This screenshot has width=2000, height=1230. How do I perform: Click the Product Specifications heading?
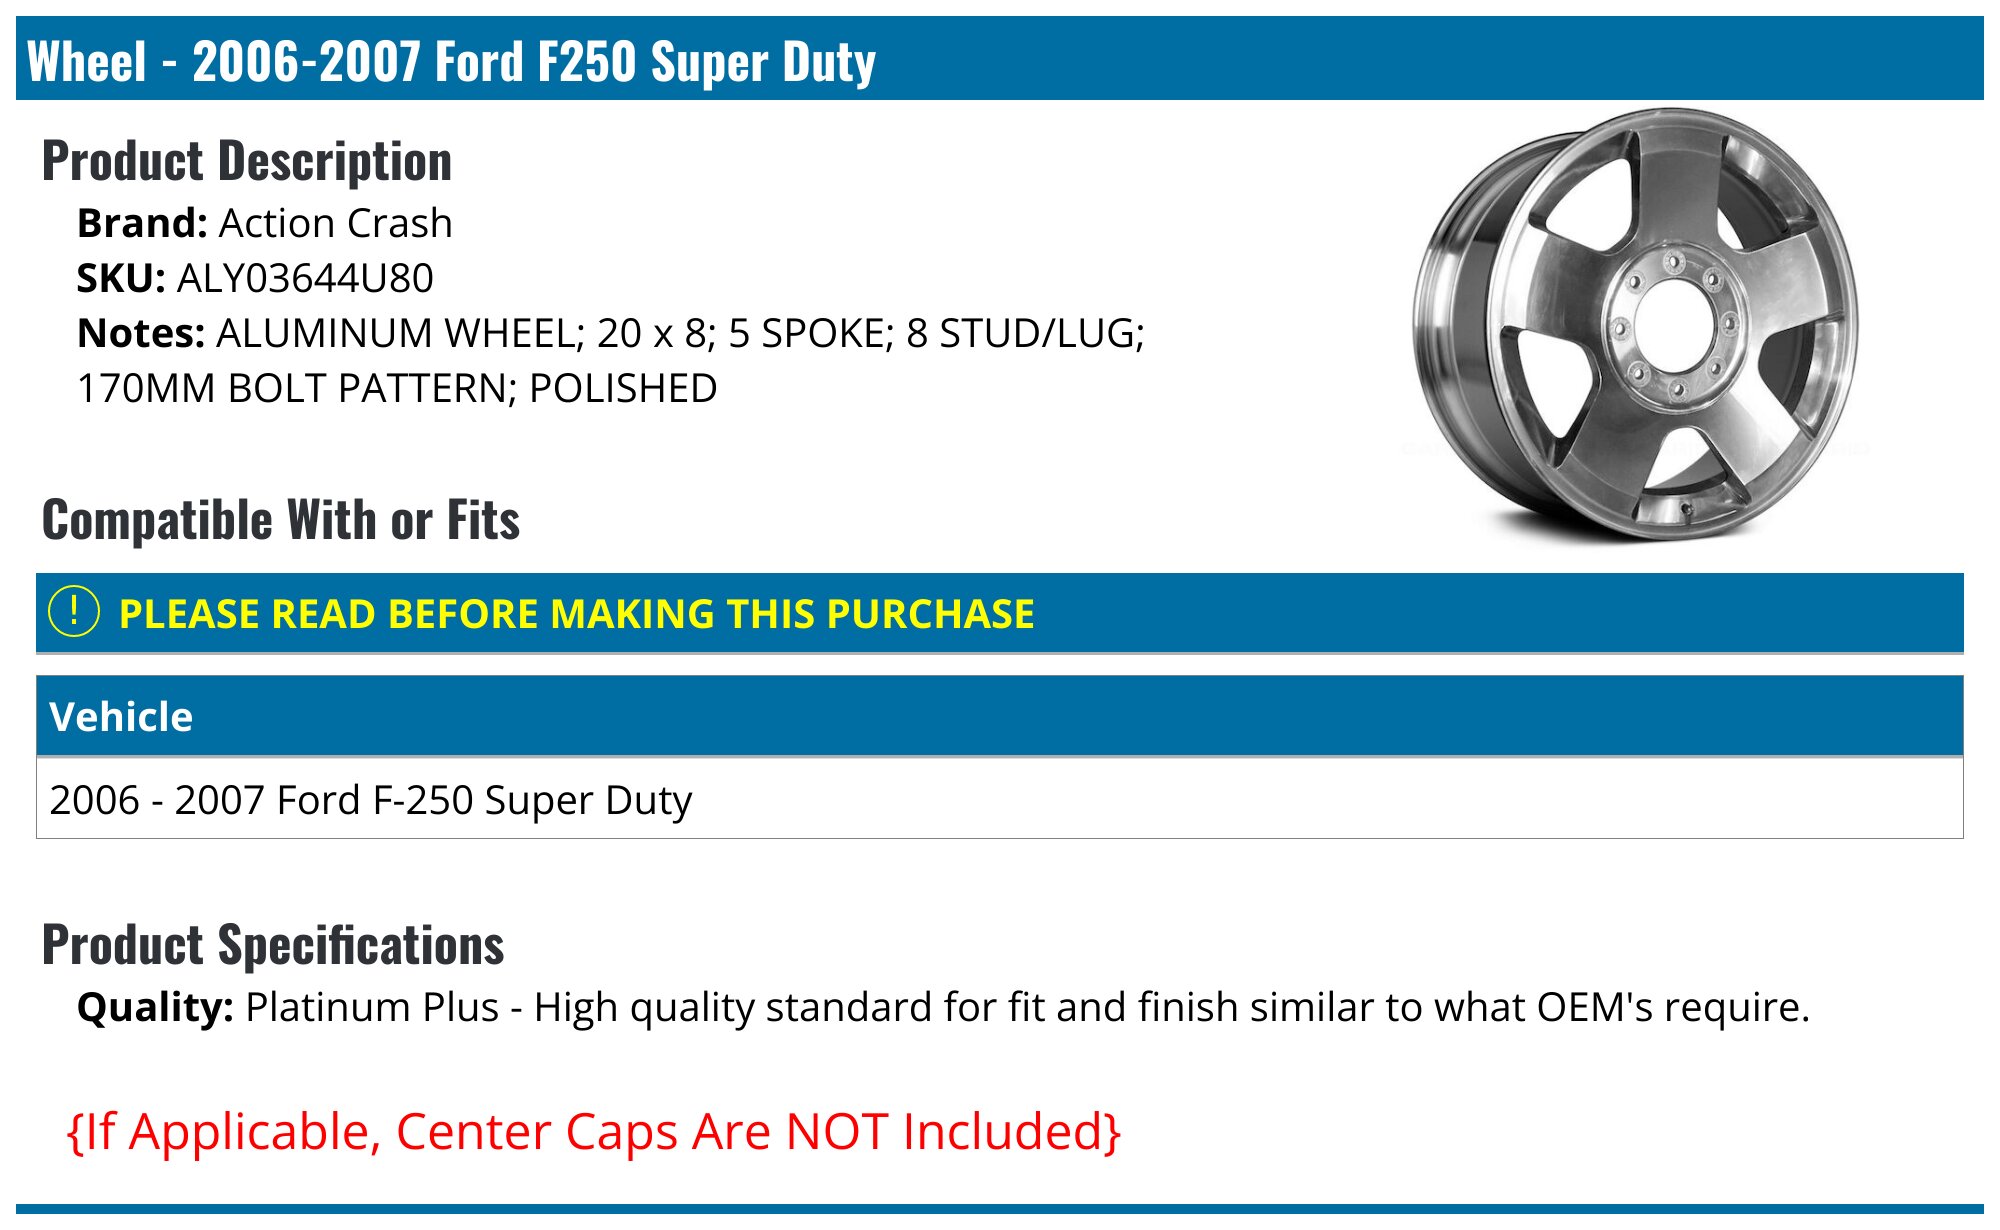click(x=273, y=945)
